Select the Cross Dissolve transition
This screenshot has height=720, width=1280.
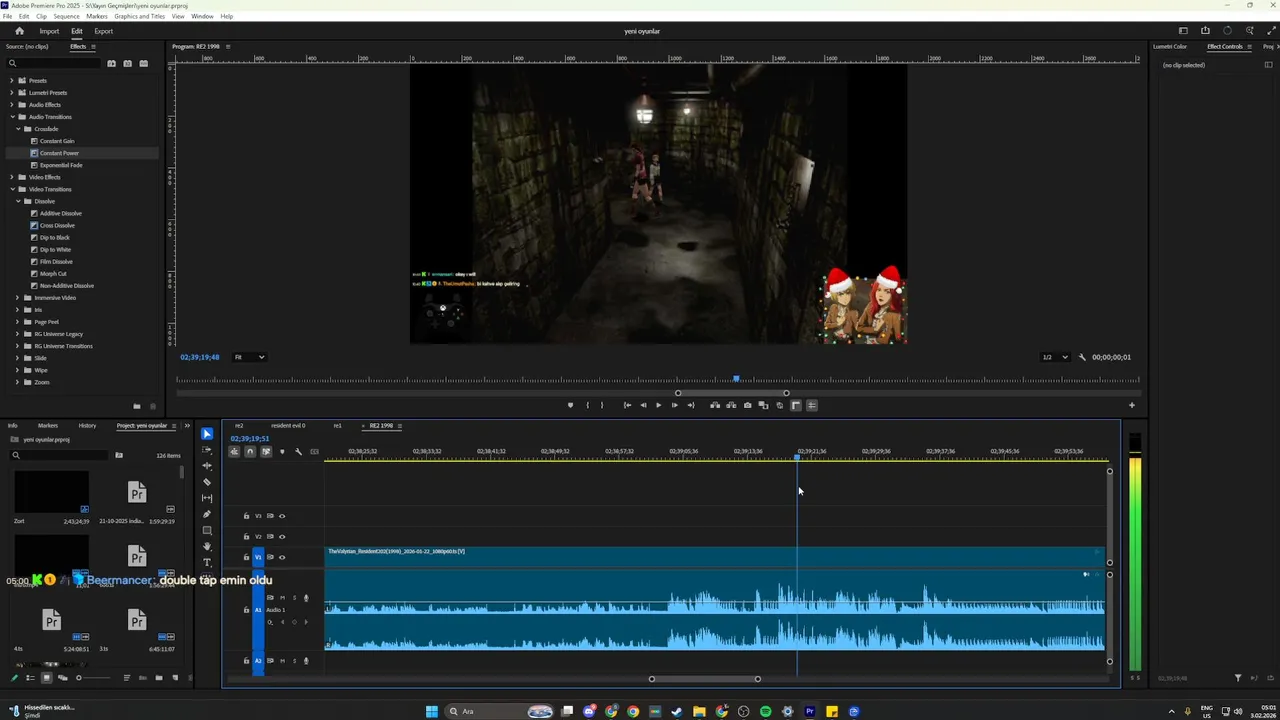point(57,225)
